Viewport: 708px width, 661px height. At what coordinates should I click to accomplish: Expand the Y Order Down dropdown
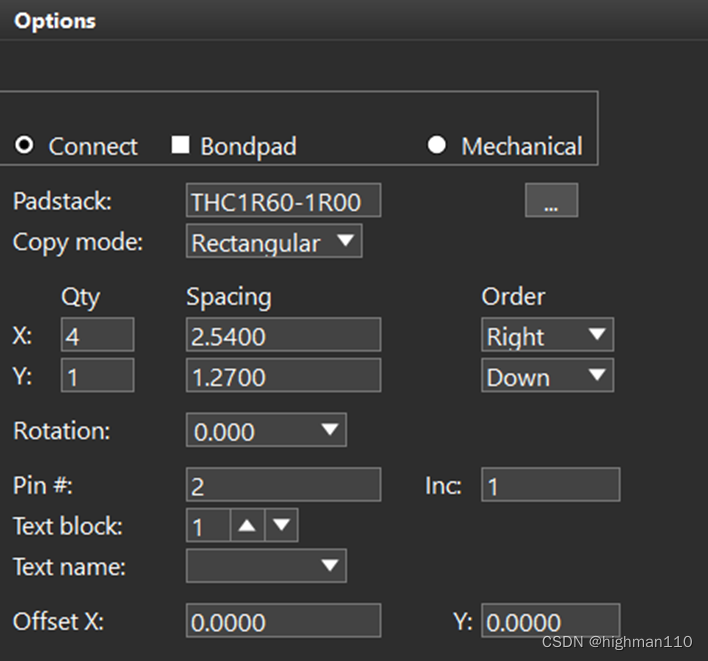click(546, 376)
